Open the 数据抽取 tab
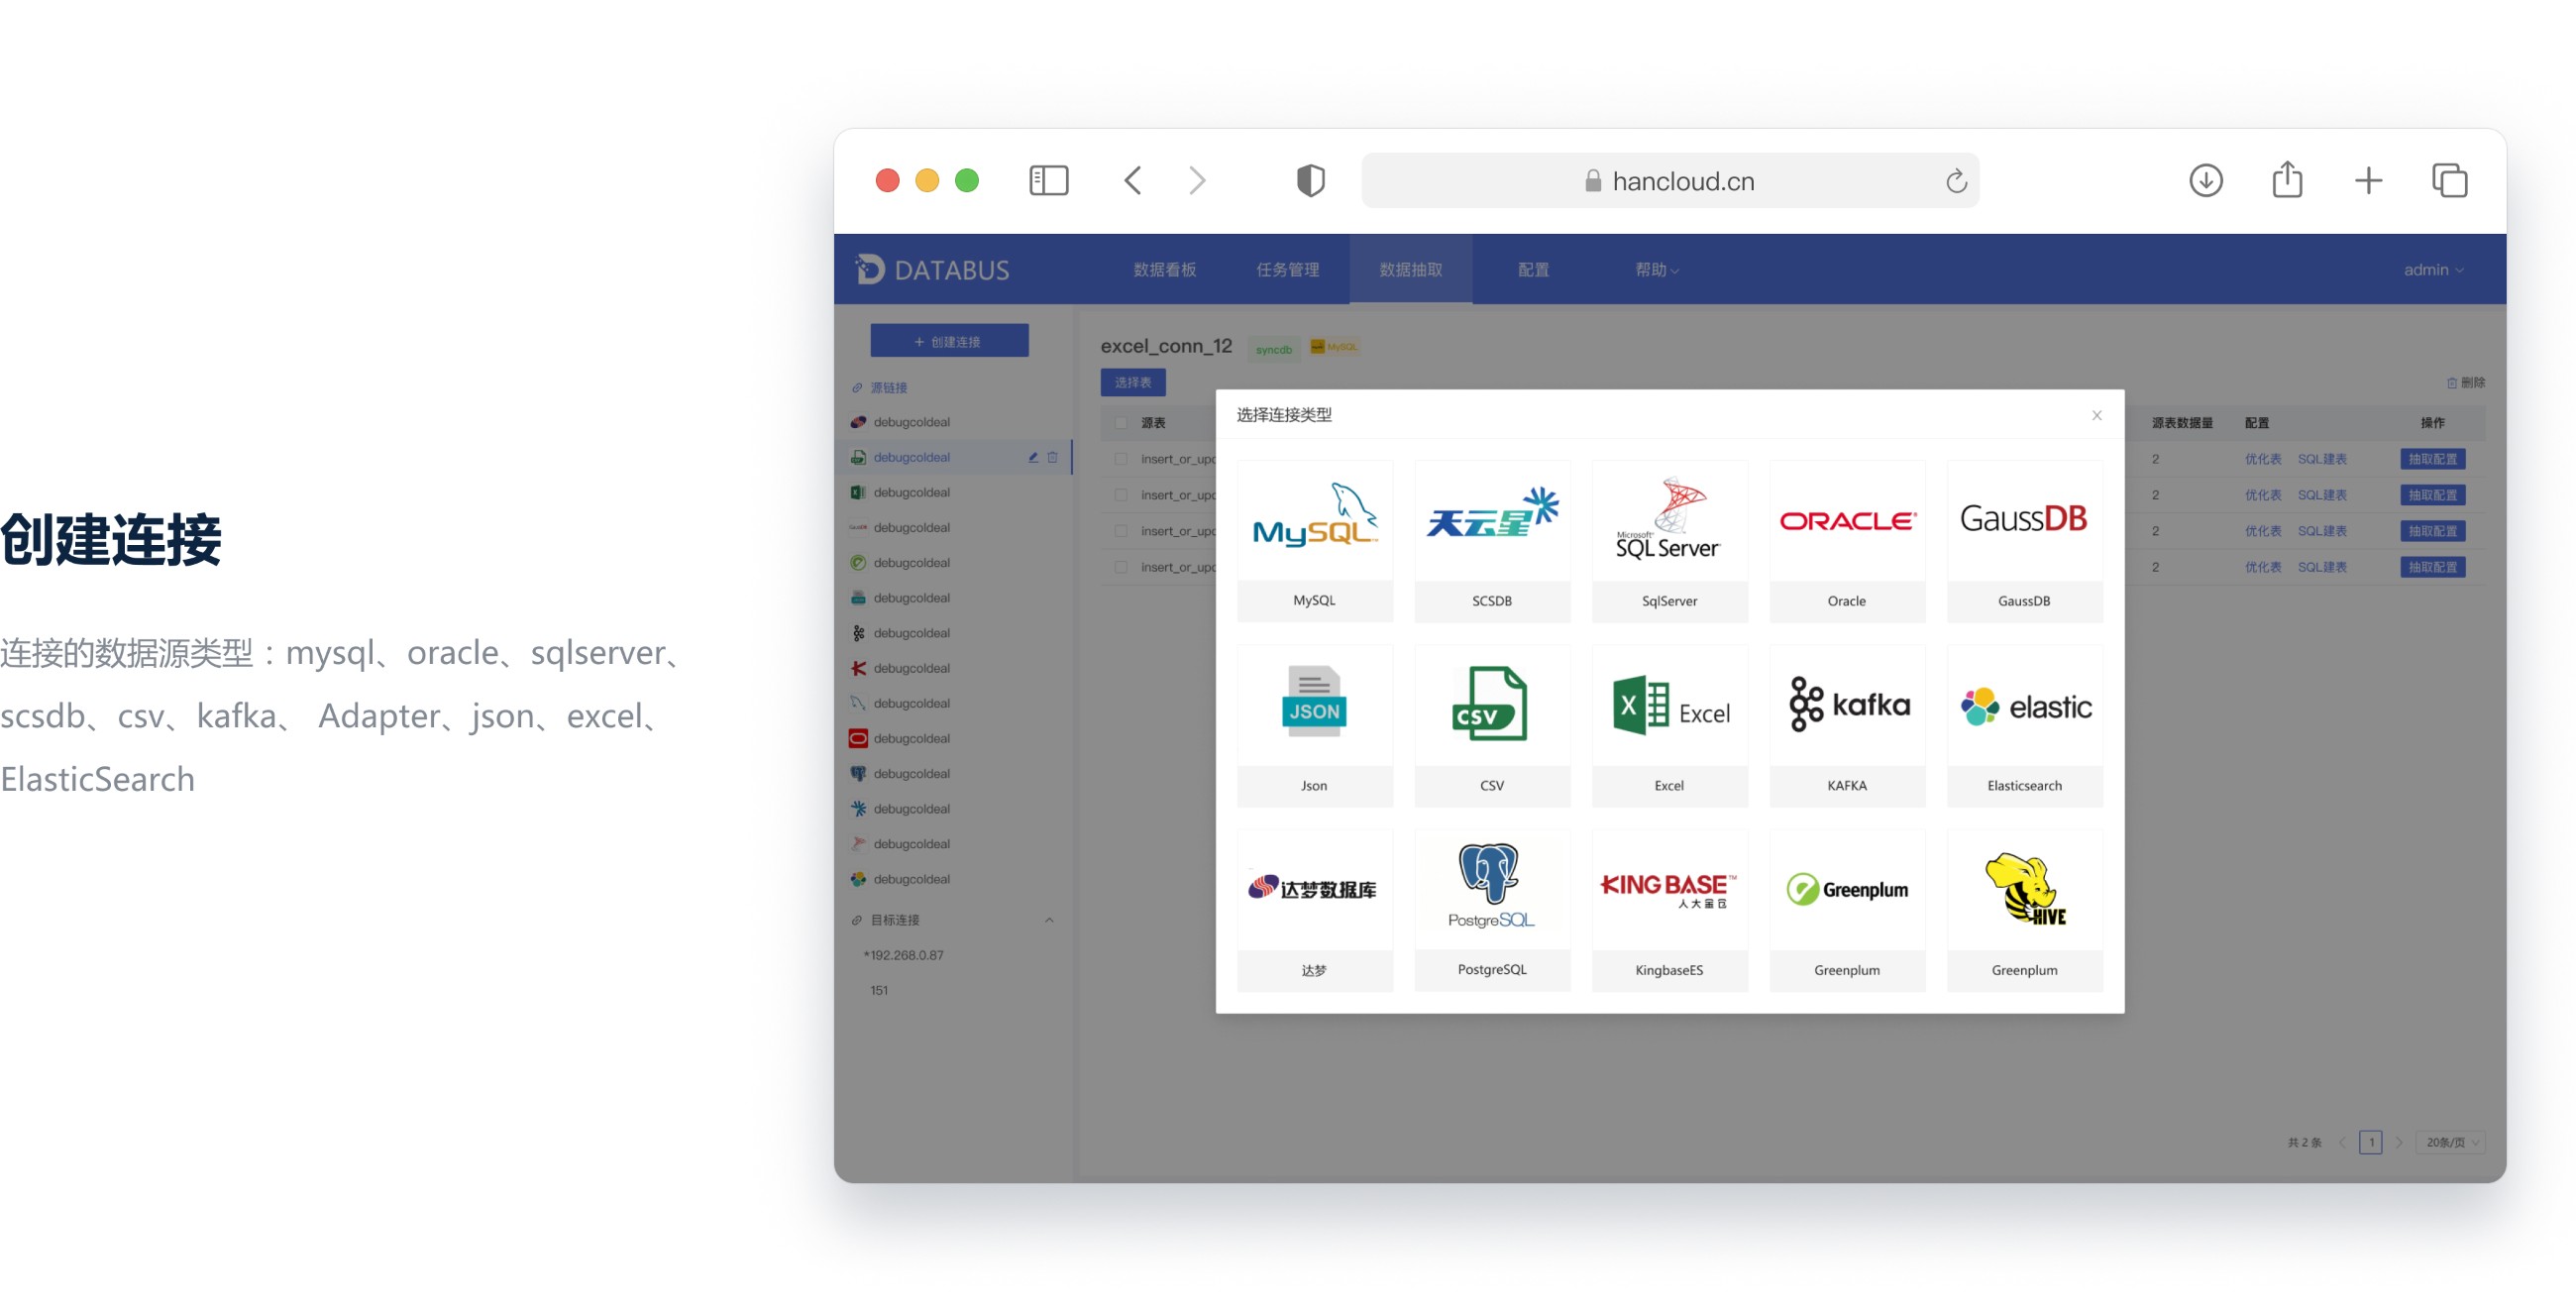Viewport: 2576px width, 1312px height. 1410,270
